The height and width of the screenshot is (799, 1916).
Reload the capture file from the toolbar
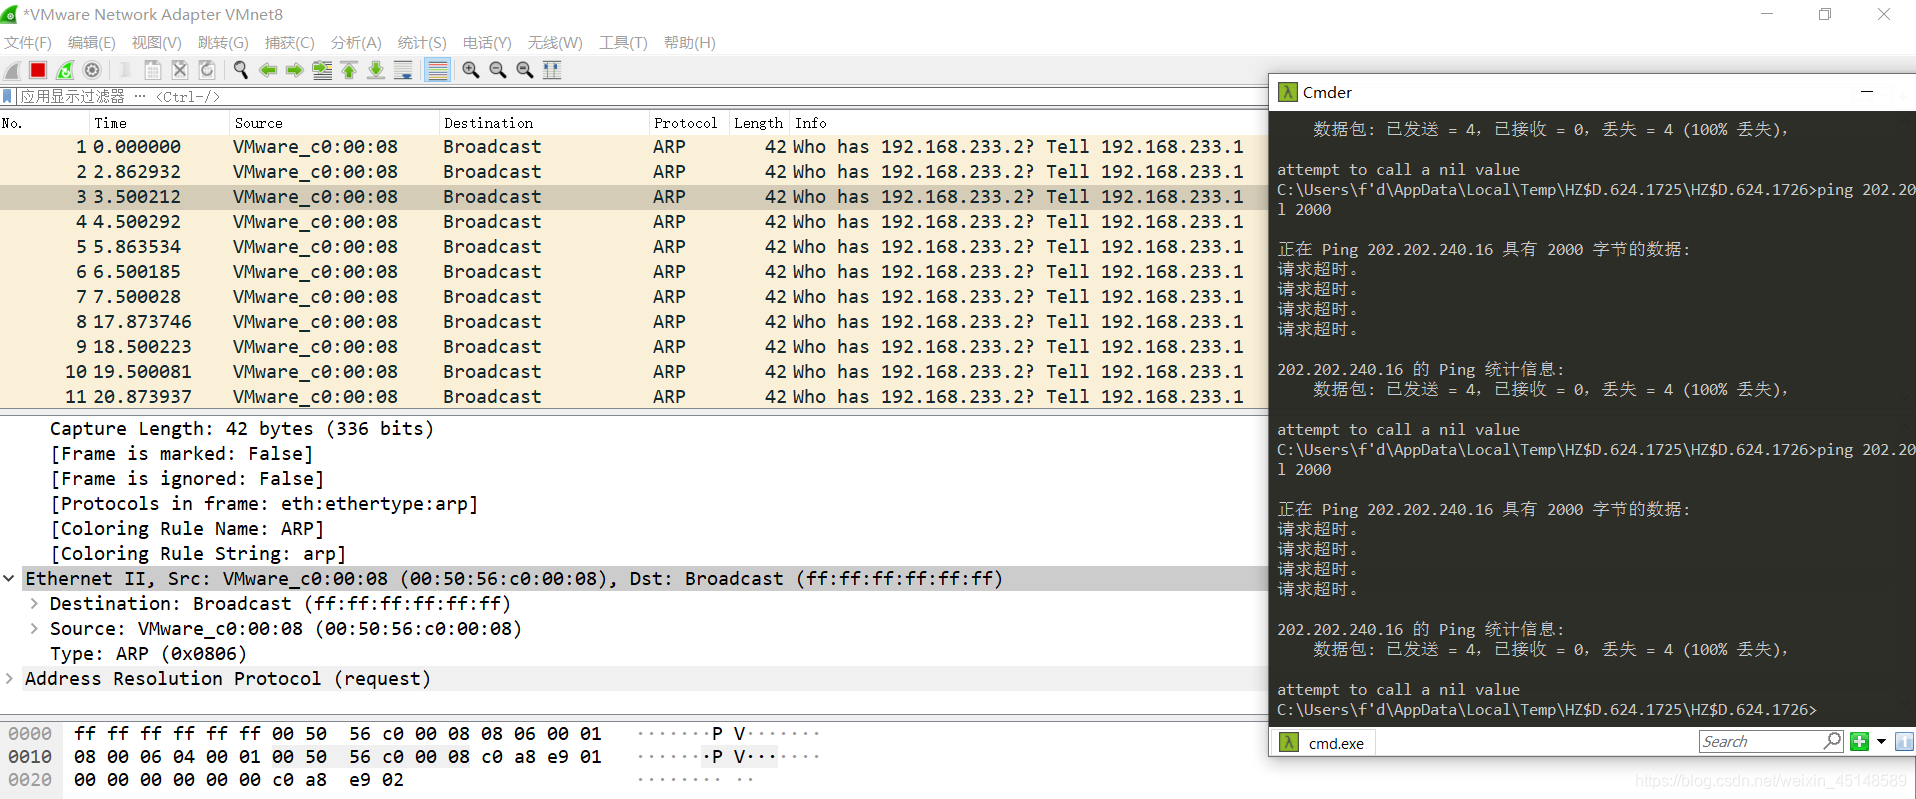click(207, 70)
